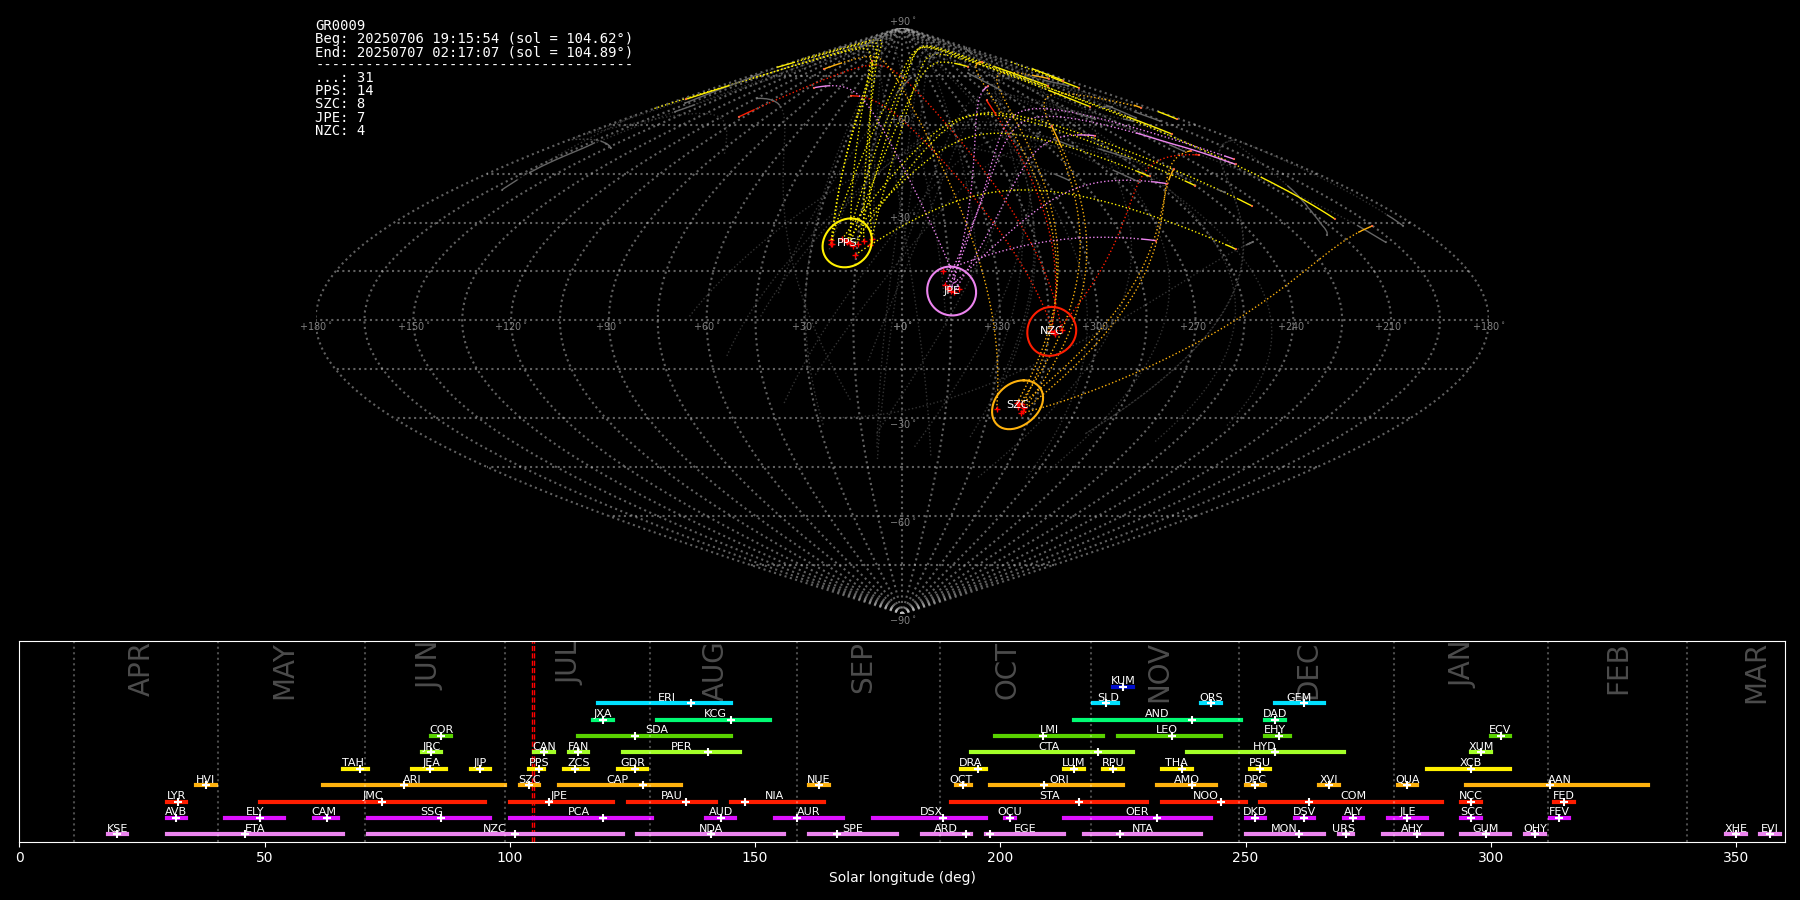
Task: Click the KSE shower label
Action: (117, 829)
